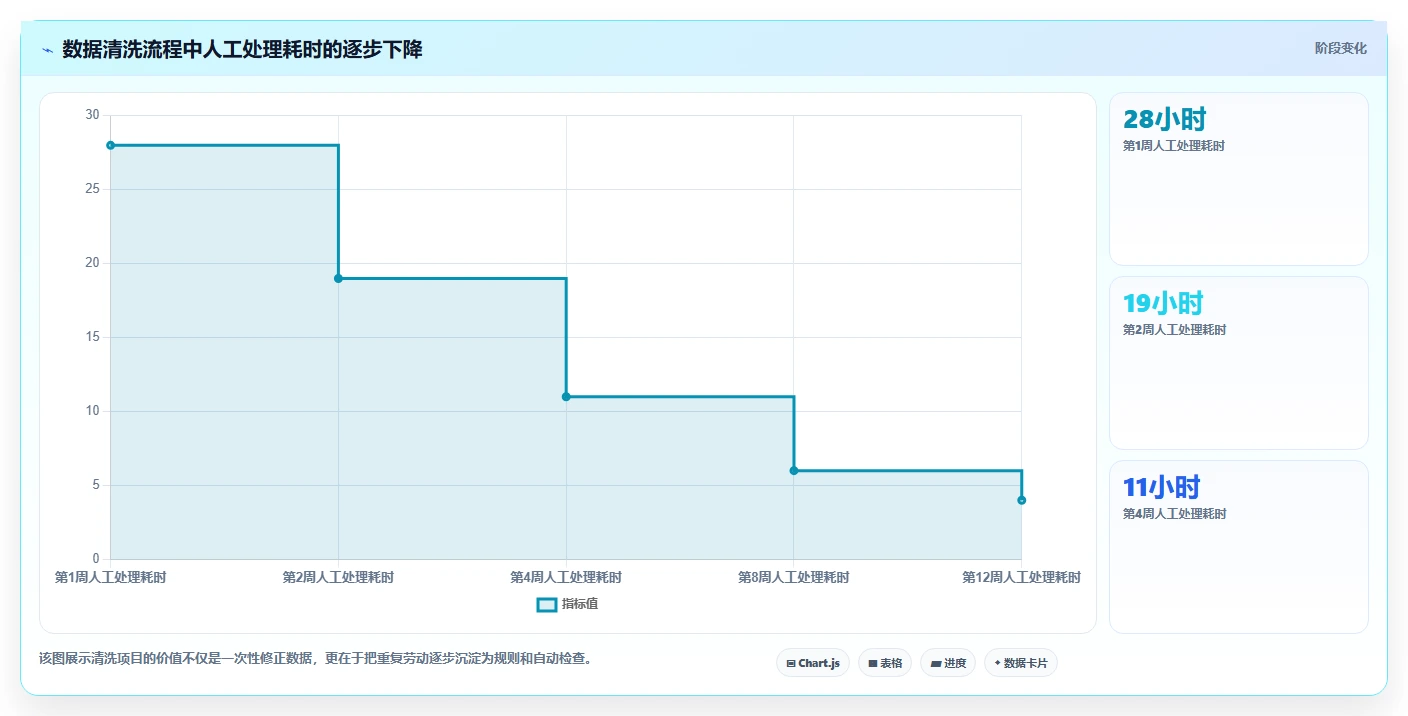Click the data point at 第2周 (19)
The width and height of the screenshot is (1408, 716).
338,278
